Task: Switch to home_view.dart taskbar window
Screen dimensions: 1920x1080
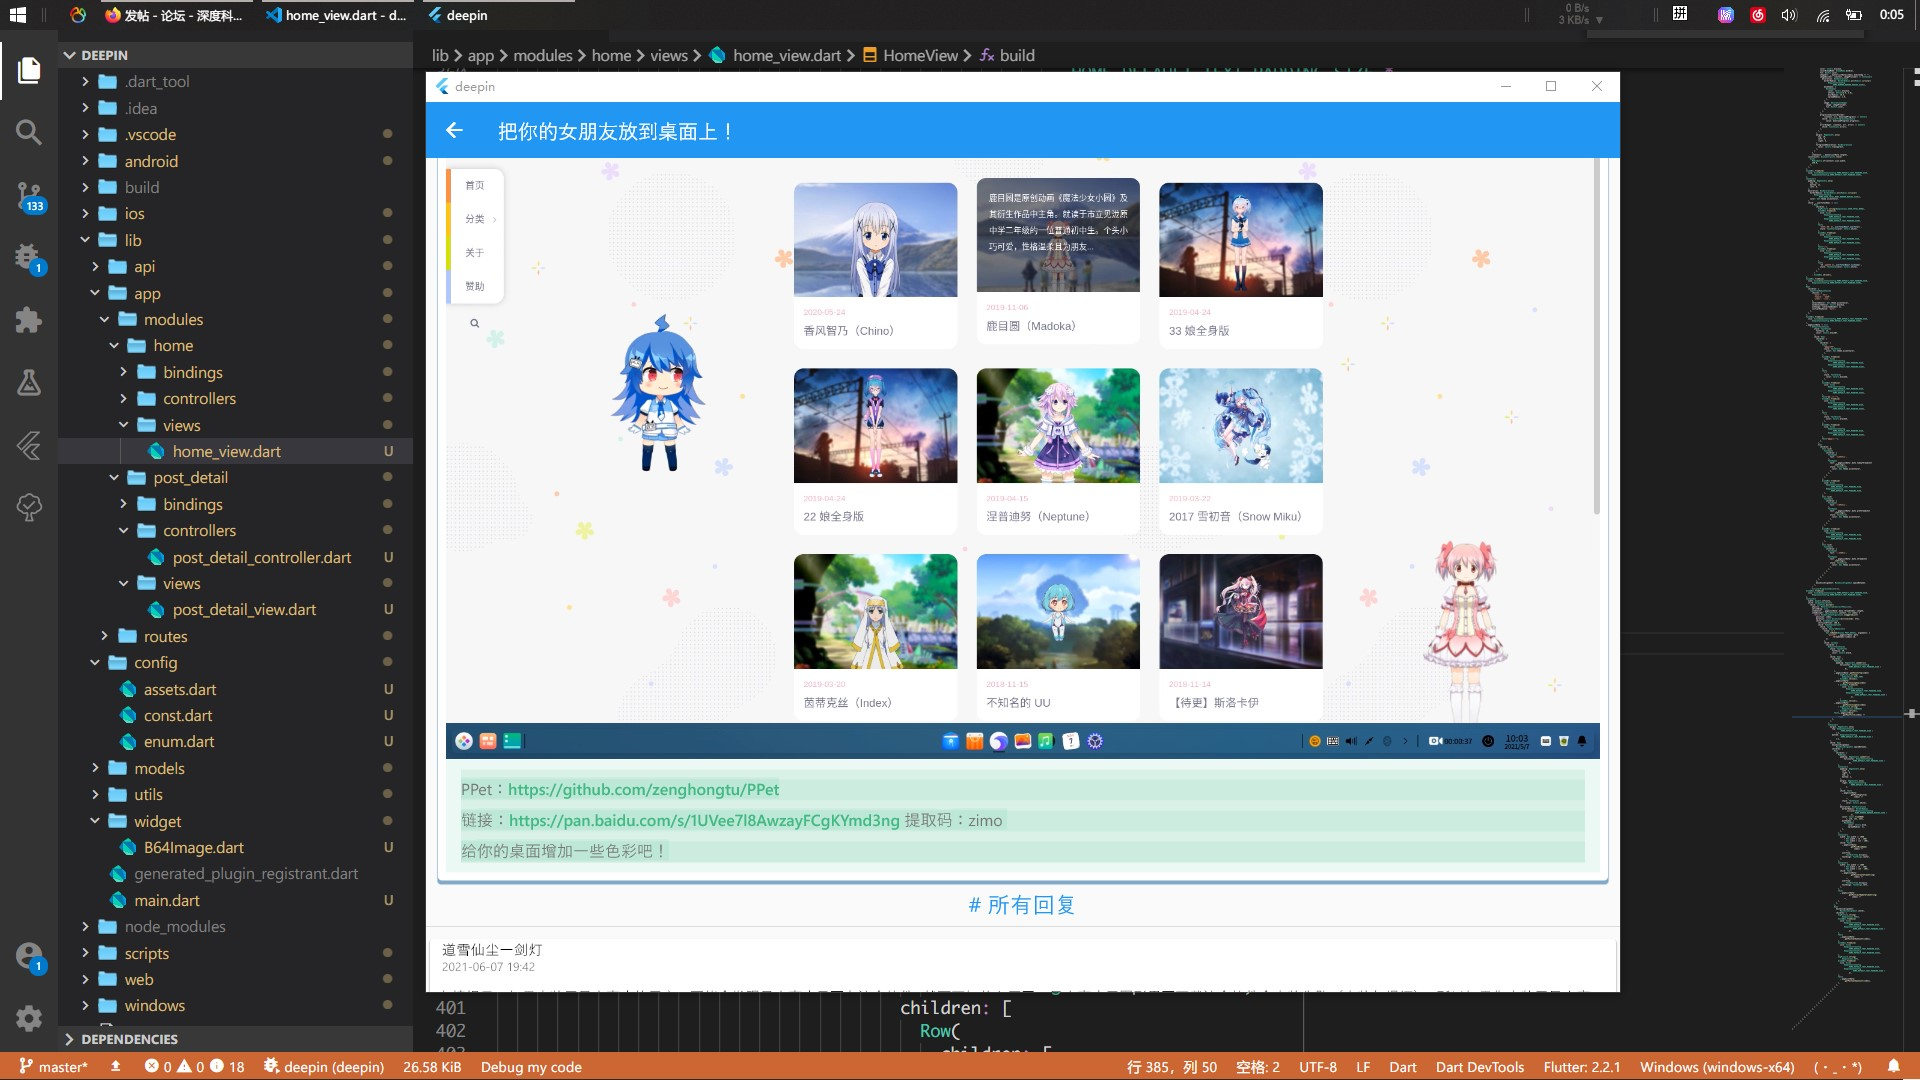Action: point(336,15)
